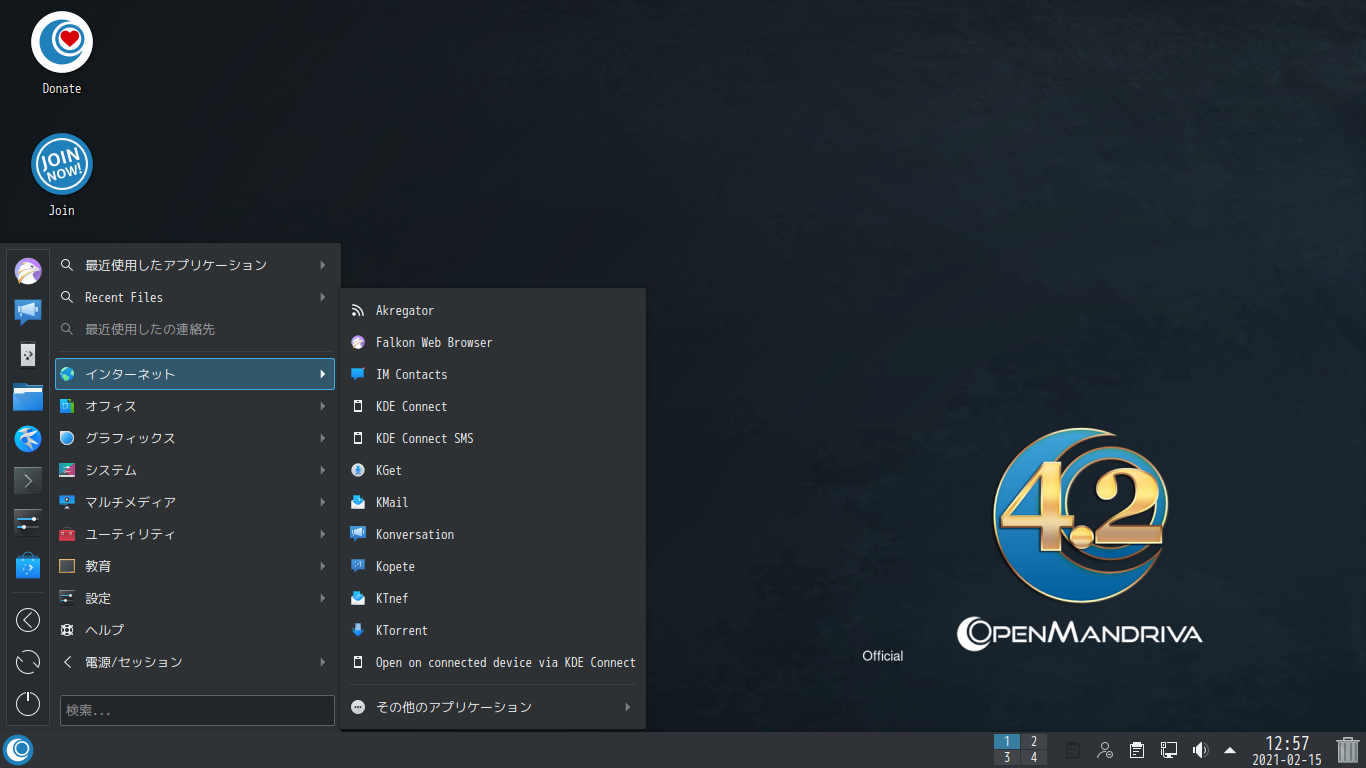Click the blue bird favorite icon
The image size is (1366, 768).
coord(28,438)
